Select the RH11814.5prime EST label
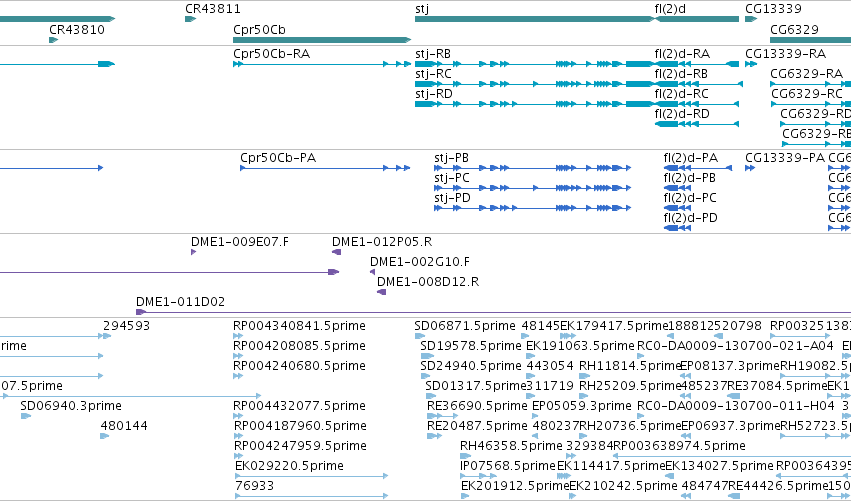 coord(630,366)
